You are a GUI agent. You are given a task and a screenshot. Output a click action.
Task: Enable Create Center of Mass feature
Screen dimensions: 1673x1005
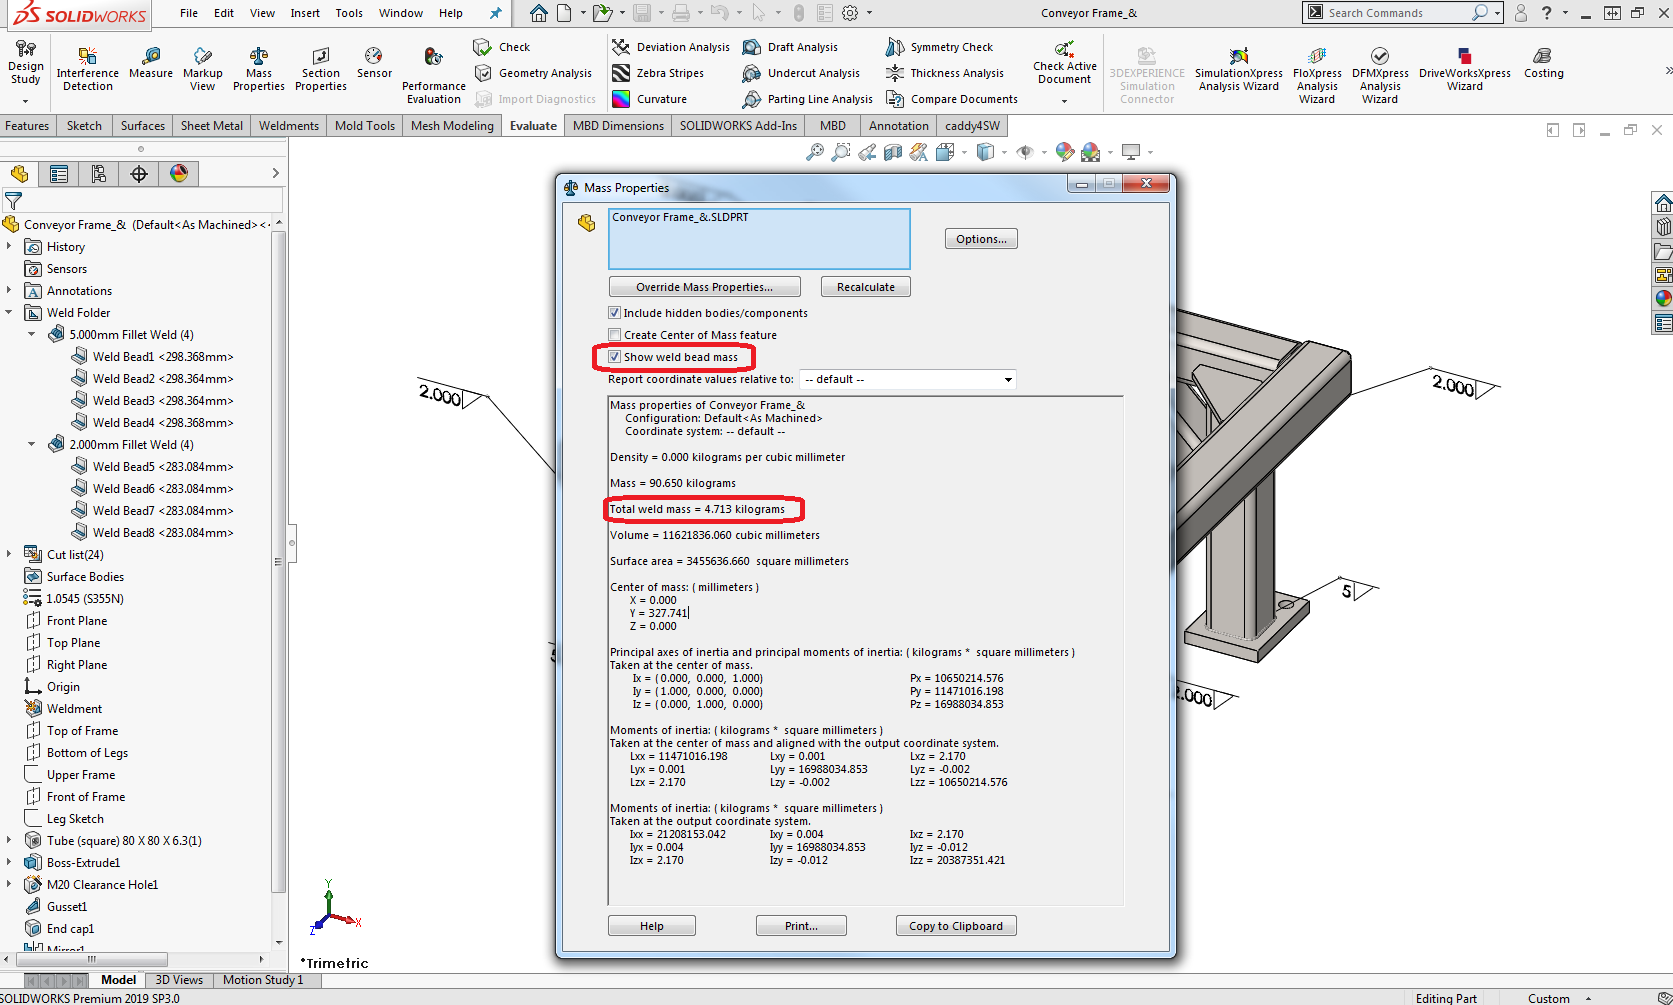pos(615,335)
